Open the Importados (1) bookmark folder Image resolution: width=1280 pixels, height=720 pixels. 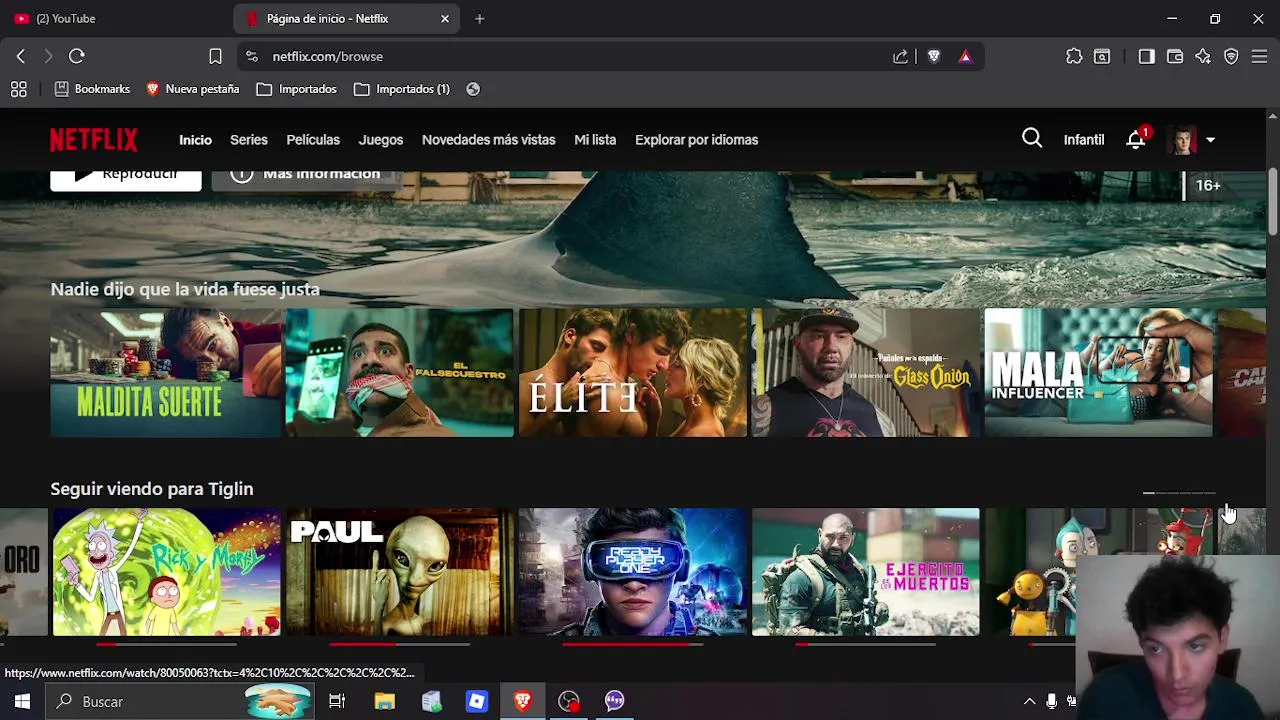(x=402, y=89)
